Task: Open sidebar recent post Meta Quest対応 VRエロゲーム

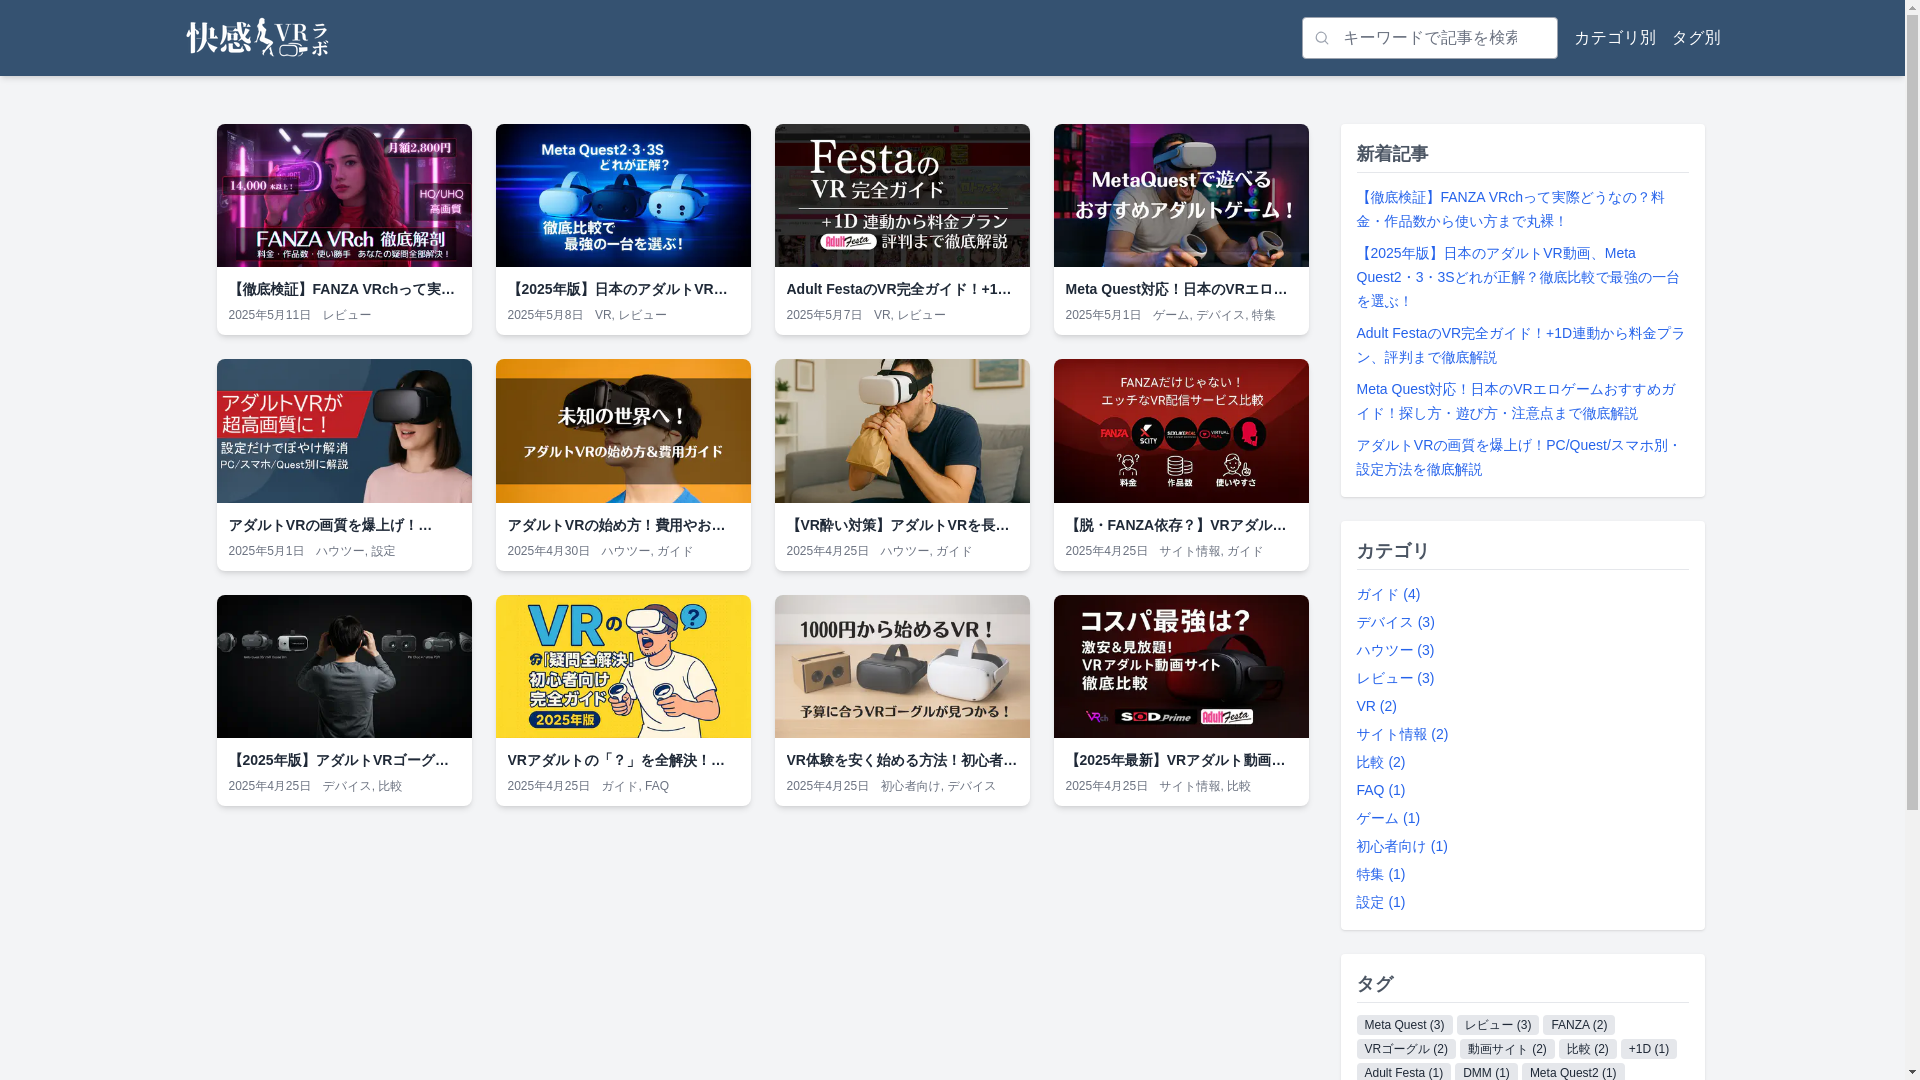Action: 1516,401
